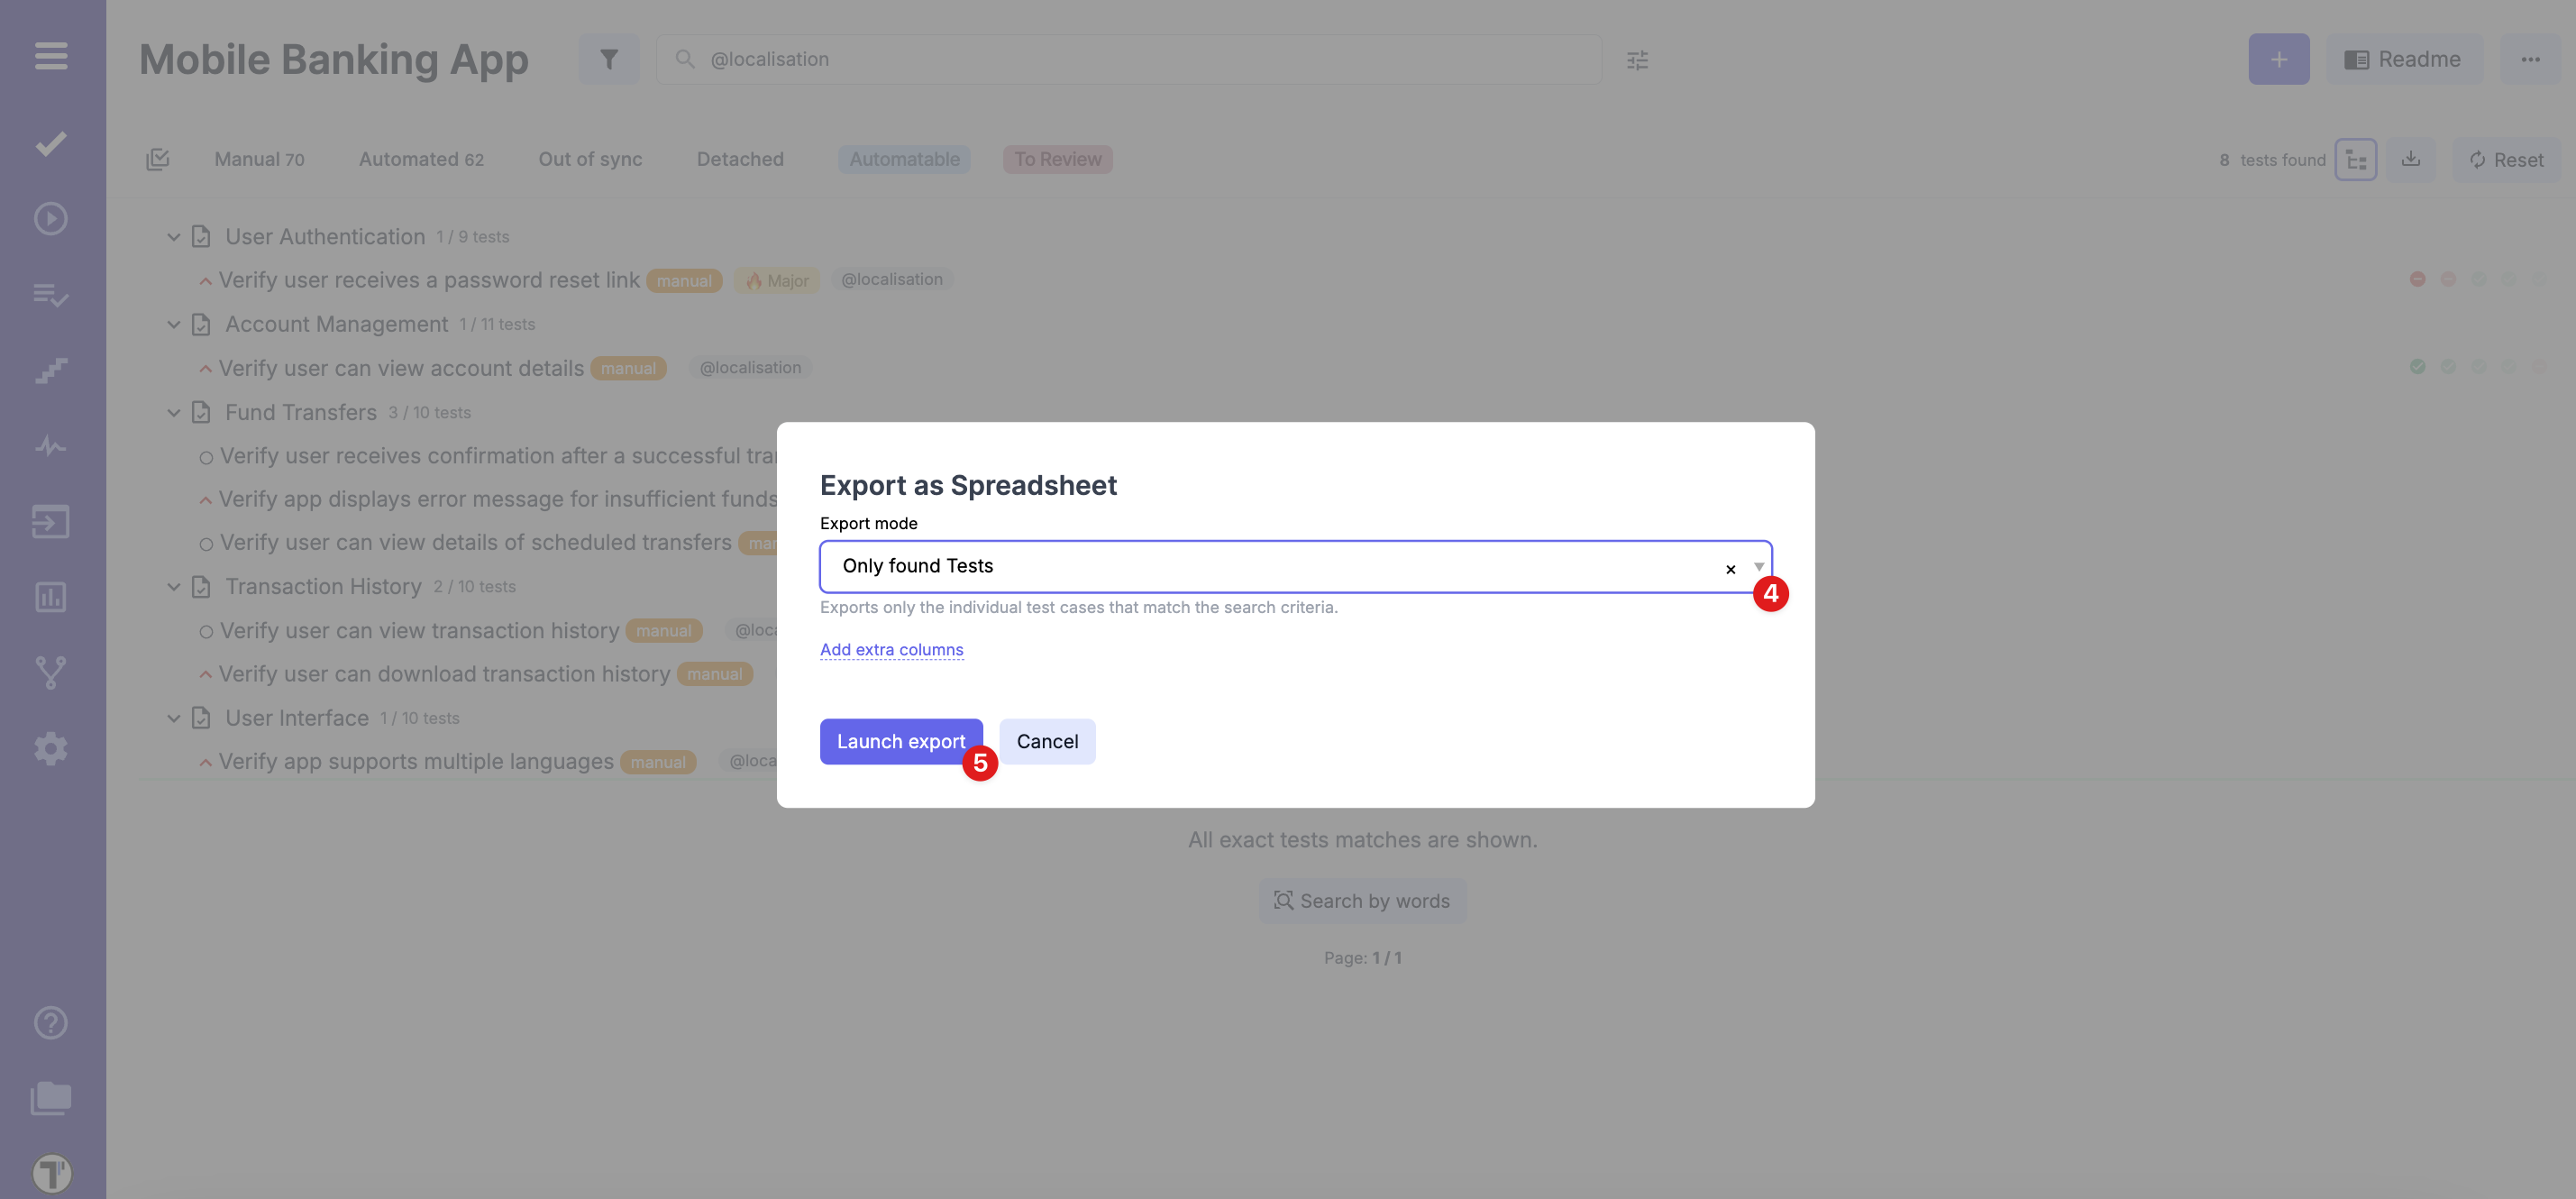Viewport: 2576px width, 1199px height.
Task: Open the Pulse activity icon in sidebar
Action: pos(49,446)
